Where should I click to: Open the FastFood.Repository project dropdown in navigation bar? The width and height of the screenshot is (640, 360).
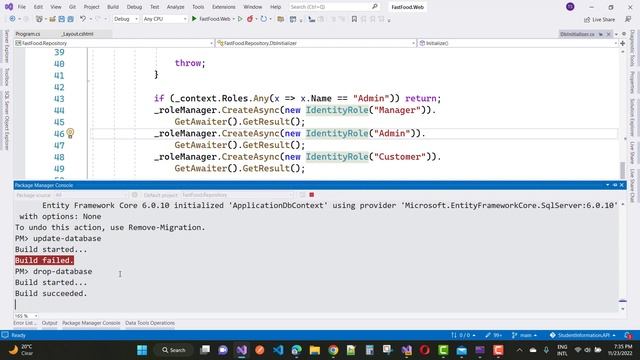114,43
